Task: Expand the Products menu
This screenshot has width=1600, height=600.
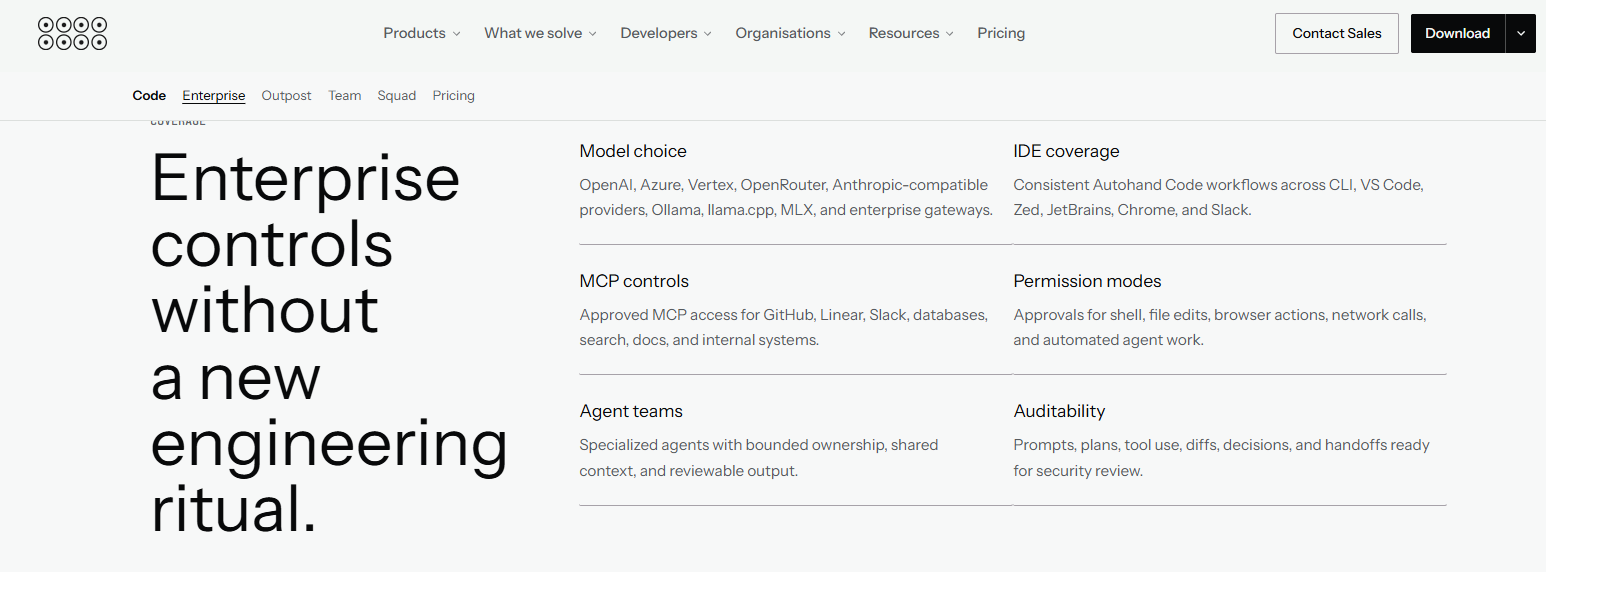Action: click(422, 33)
